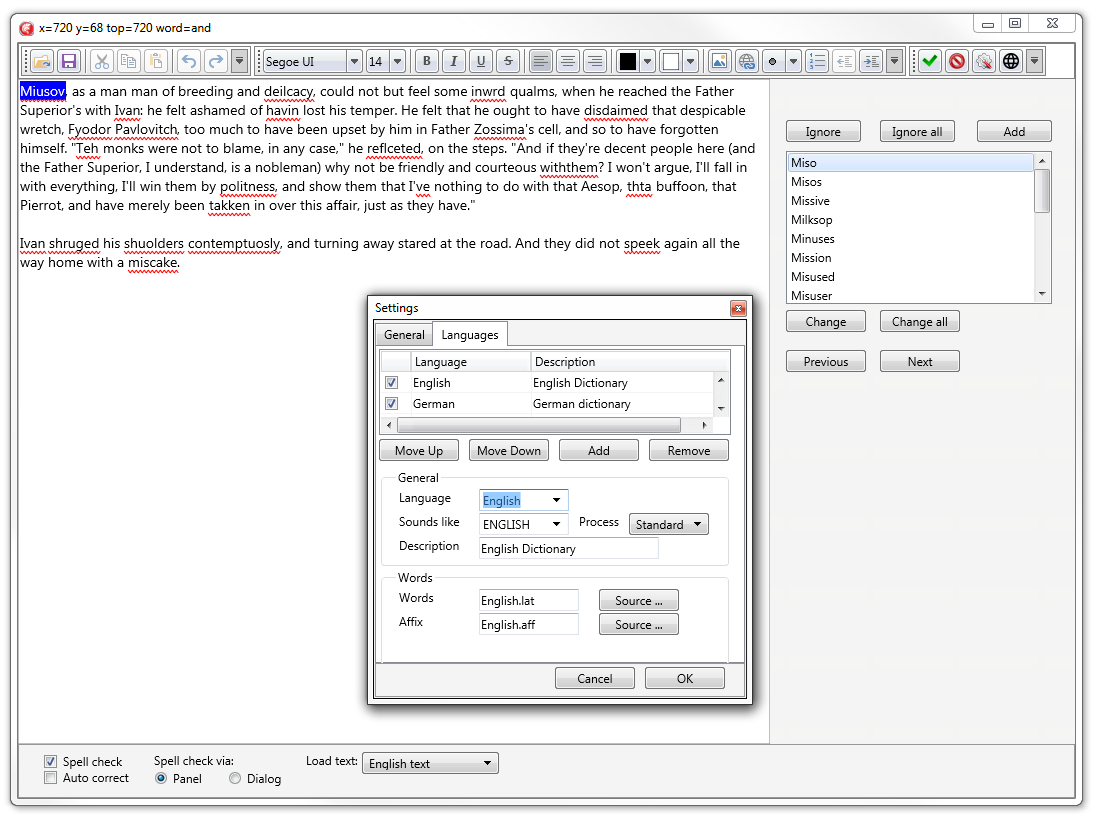Open the Load text dropdown
Viewport: 1097px width, 819px height.
tap(430, 763)
